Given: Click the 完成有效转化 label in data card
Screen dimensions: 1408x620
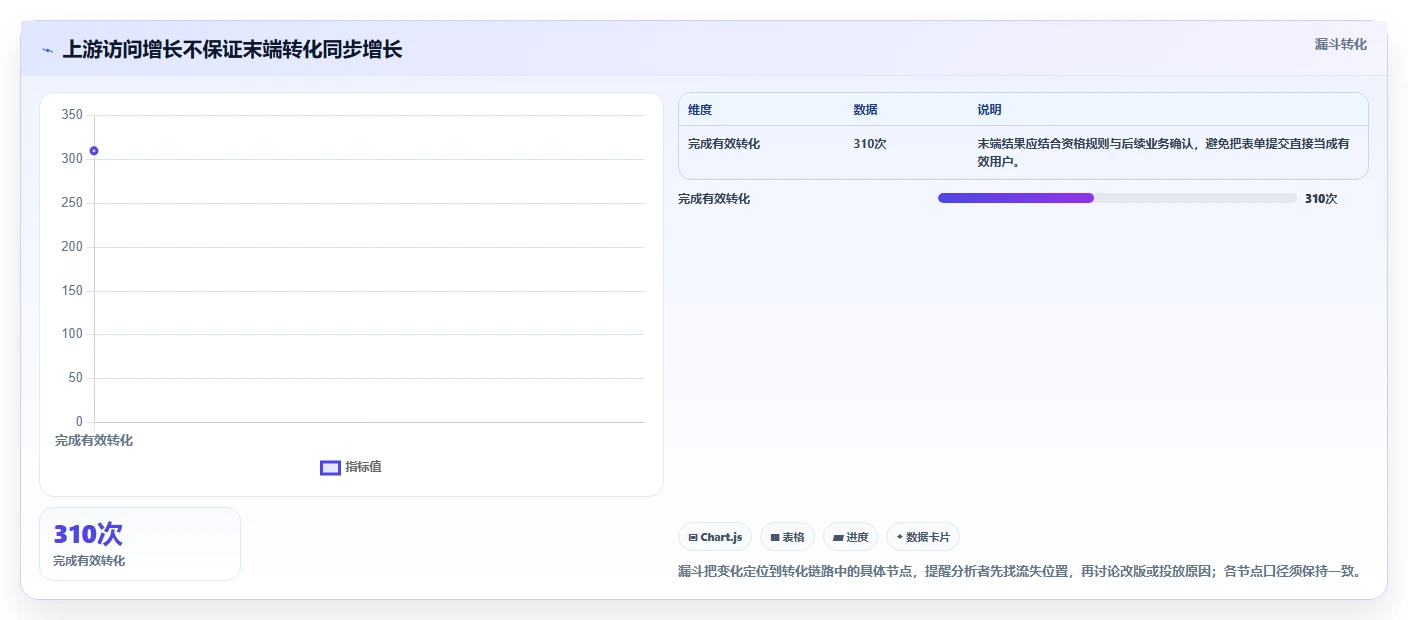Looking at the screenshot, I should 89,561.
